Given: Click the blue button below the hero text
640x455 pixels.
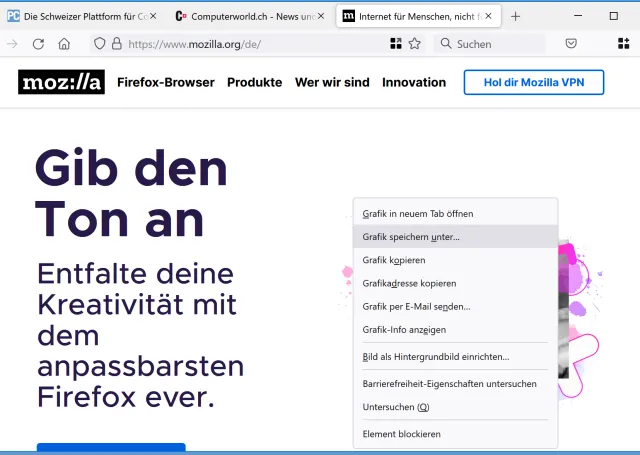Looking at the screenshot, I should [111, 447].
